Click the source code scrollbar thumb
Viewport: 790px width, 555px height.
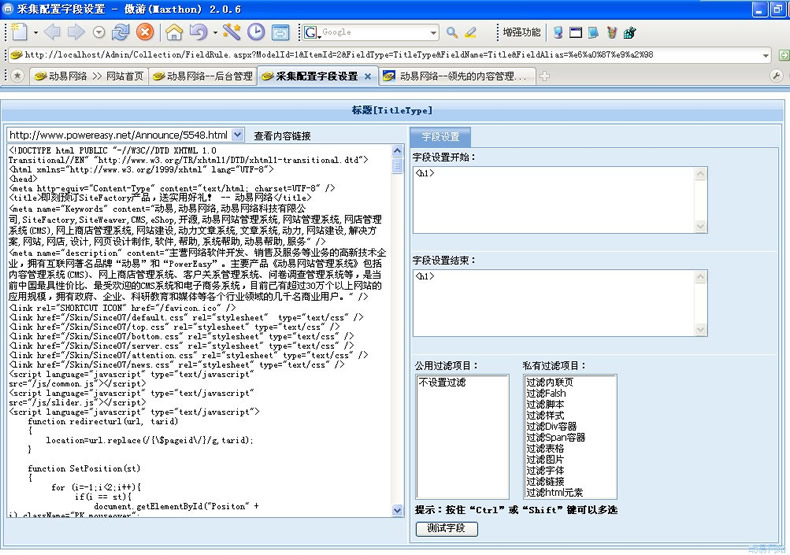coord(397,166)
